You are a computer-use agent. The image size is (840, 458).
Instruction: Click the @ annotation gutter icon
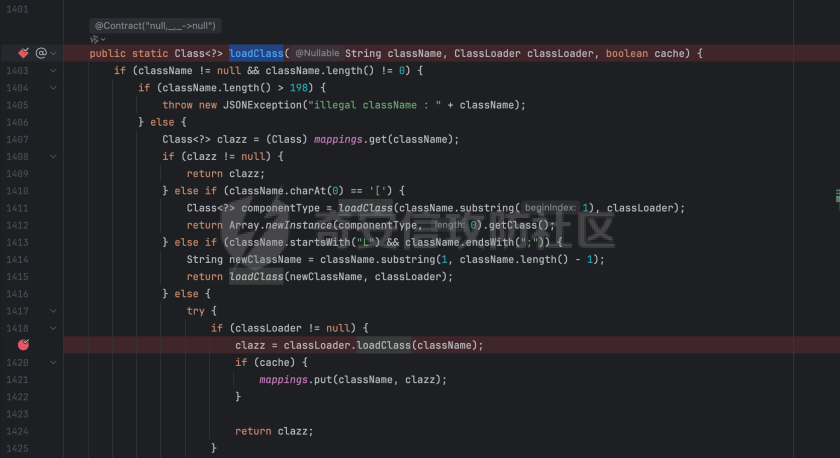point(41,53)
